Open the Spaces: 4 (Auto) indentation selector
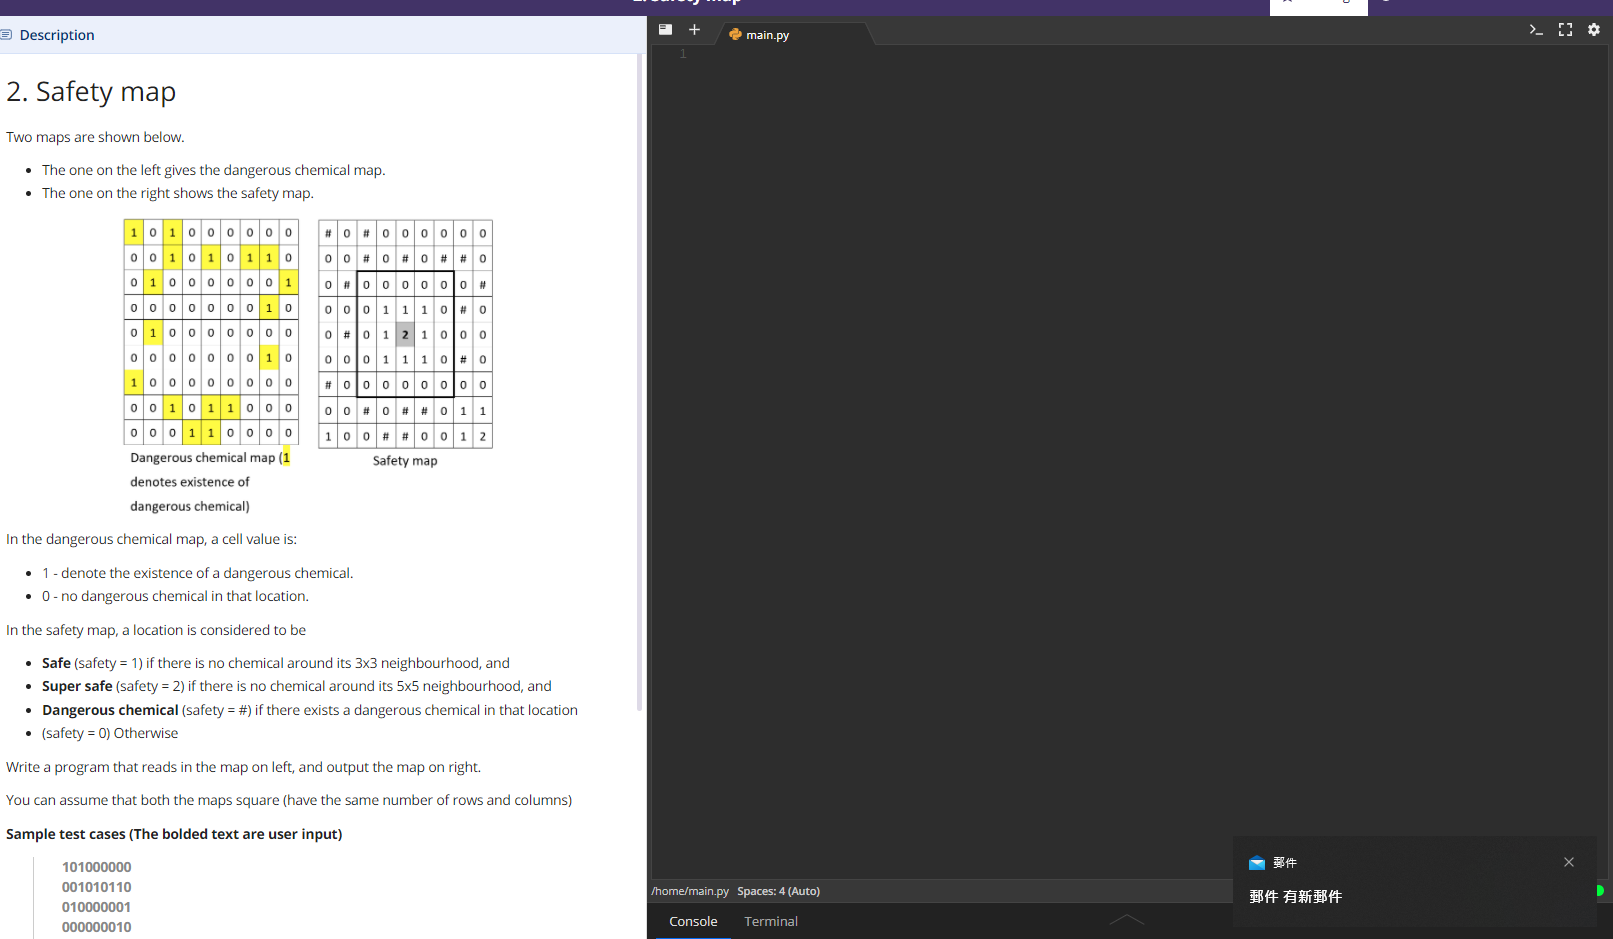The height and width of the screenshot is (939, 1613). (779, 890)
